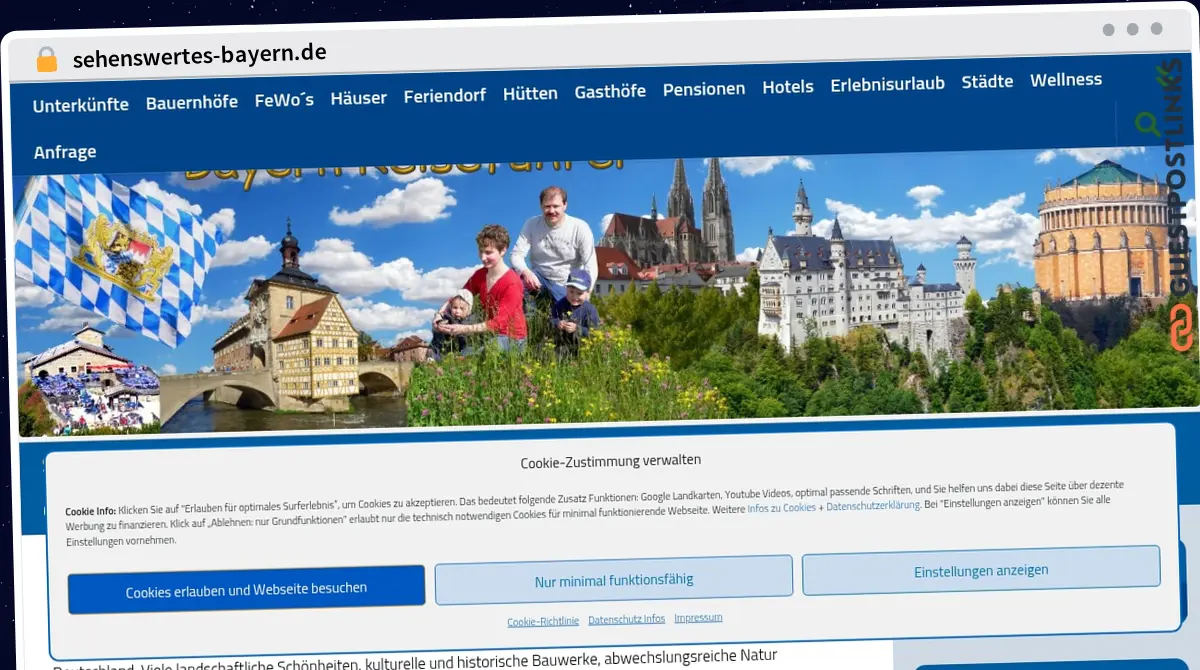Select Erlebnisurlaub from the navigation

tap(887, 84)
